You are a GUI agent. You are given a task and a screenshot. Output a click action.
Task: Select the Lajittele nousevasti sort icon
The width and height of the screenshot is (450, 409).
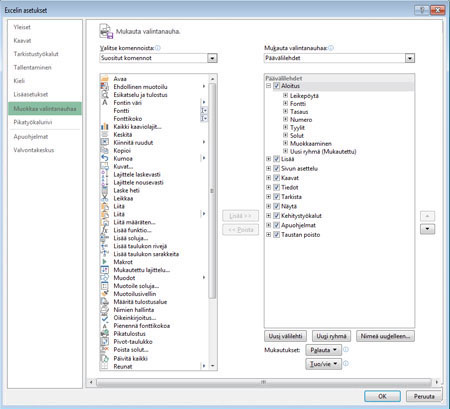click(x=105, y=182)
